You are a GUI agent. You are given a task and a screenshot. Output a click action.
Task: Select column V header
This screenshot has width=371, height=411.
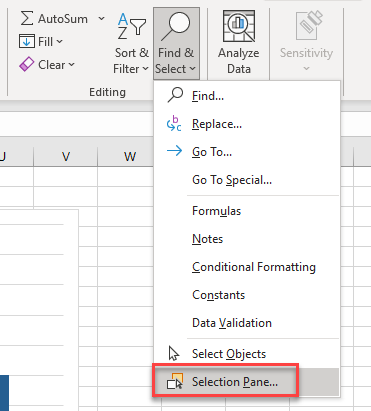pyautogui.click(x=66, y=156)
